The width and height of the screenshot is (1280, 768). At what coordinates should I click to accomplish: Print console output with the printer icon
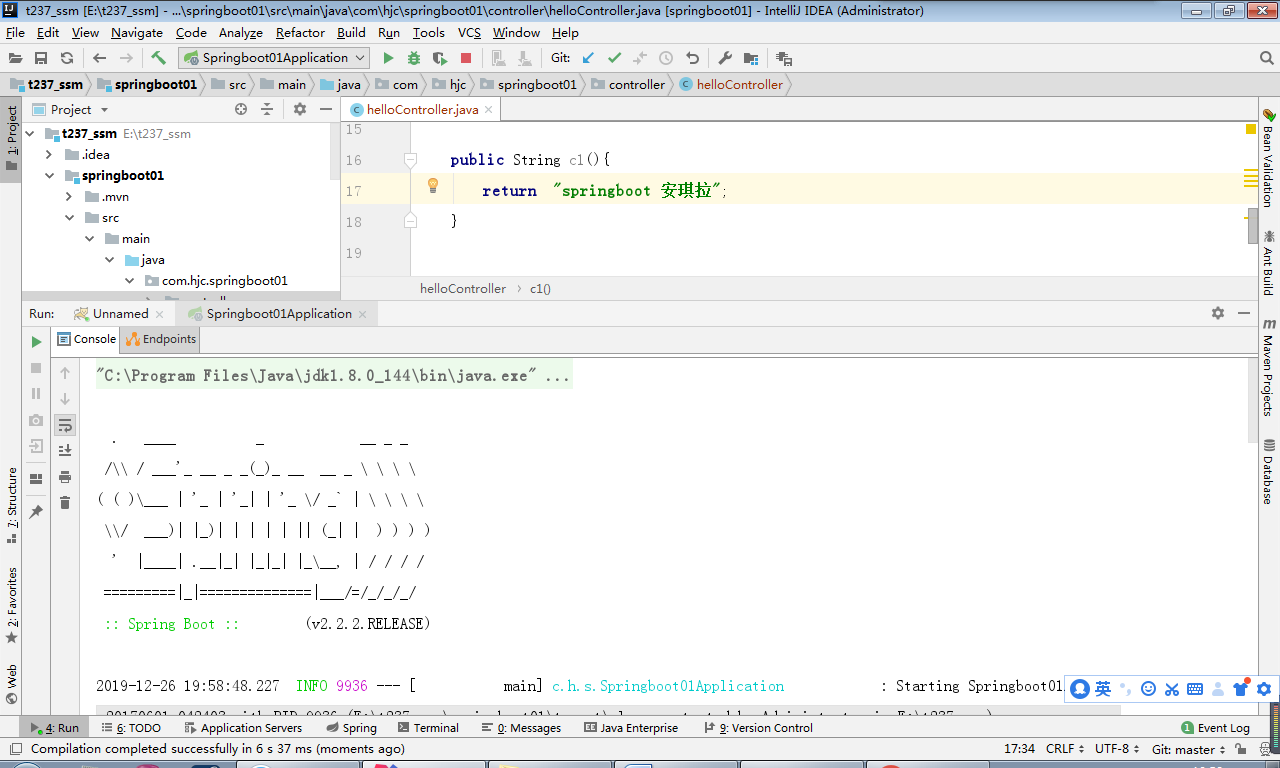65,477
